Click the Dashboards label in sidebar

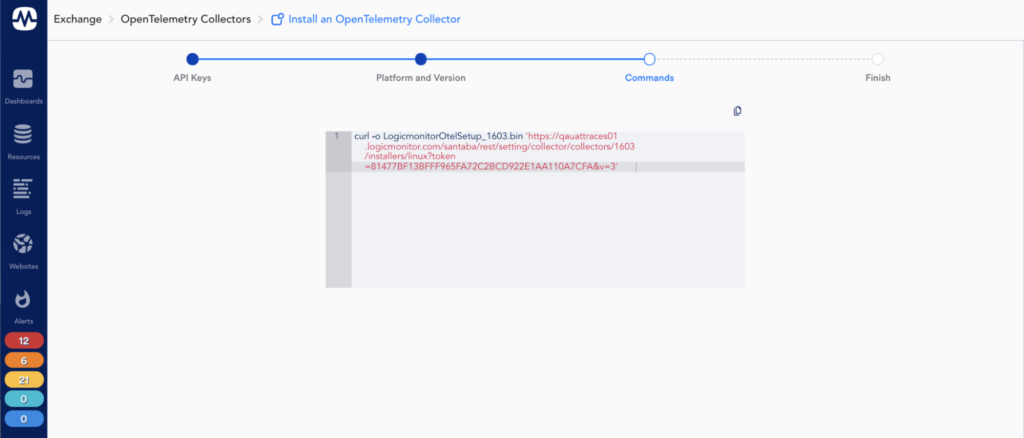[24, 101]
